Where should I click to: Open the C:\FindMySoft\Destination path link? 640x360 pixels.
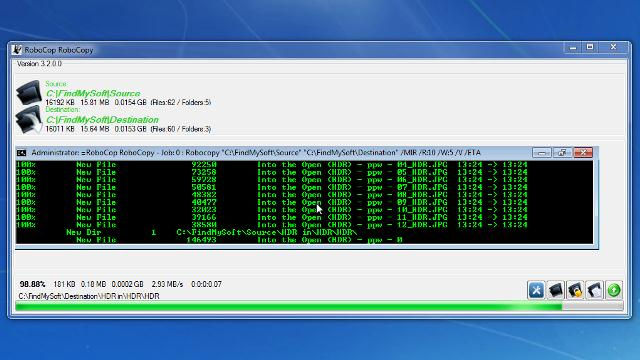coord(102,120)
